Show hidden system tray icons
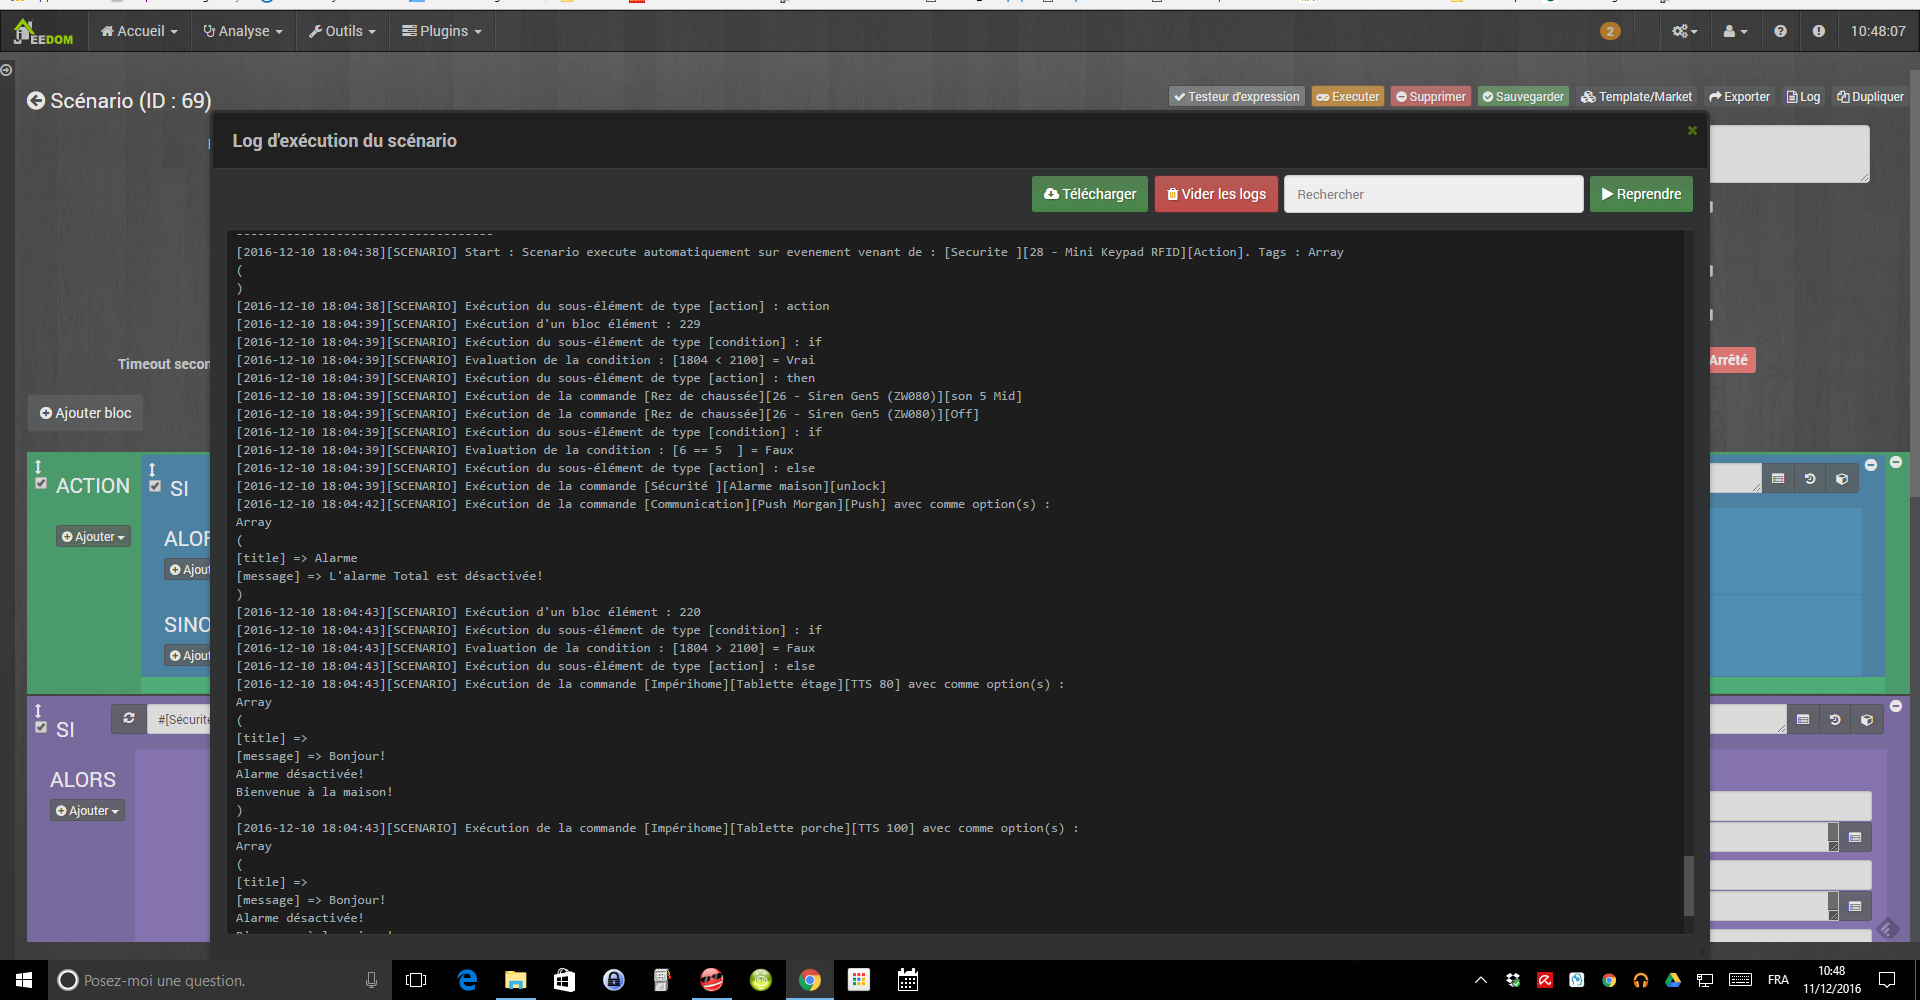Screen dimensions: 1920x1000 point(1481,980)
